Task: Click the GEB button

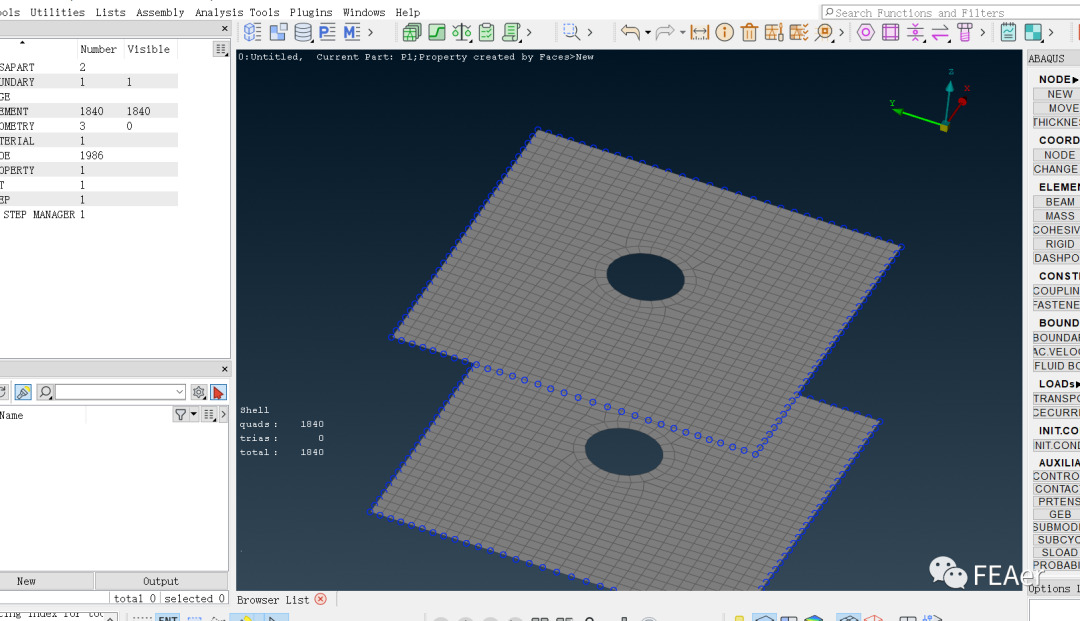Action: pyautogui.click(x=1059, y=514)
